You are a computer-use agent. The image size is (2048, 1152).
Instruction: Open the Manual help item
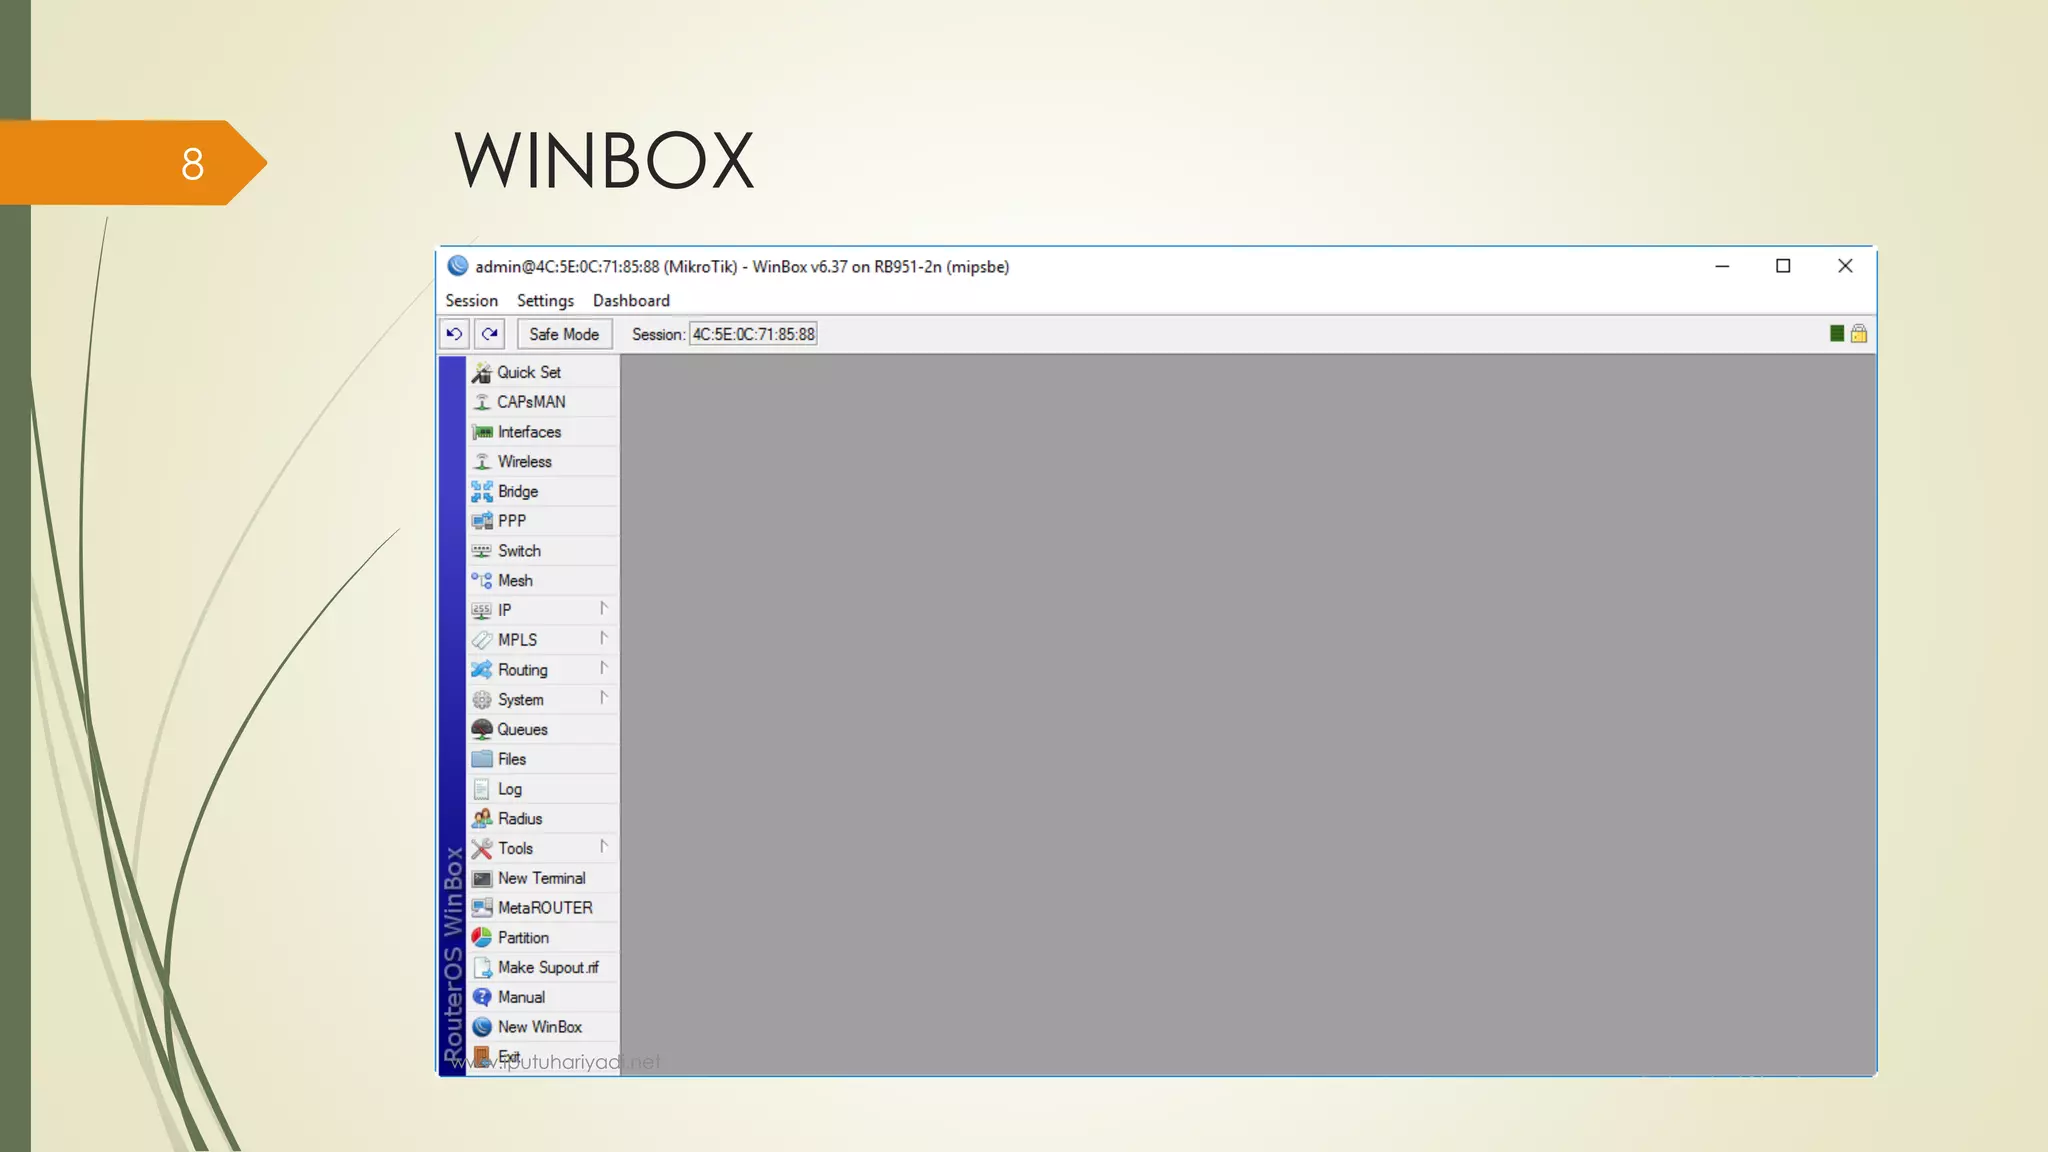click(x=543, y=997)
